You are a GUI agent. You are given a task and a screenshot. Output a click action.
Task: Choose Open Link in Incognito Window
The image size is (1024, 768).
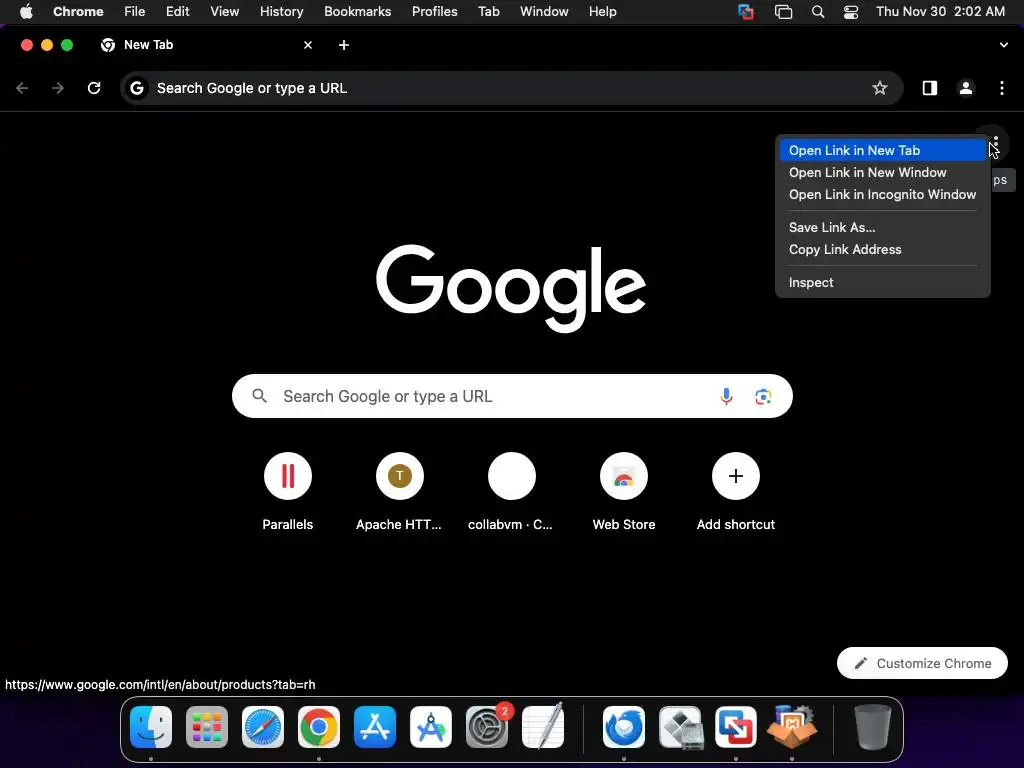882,195
